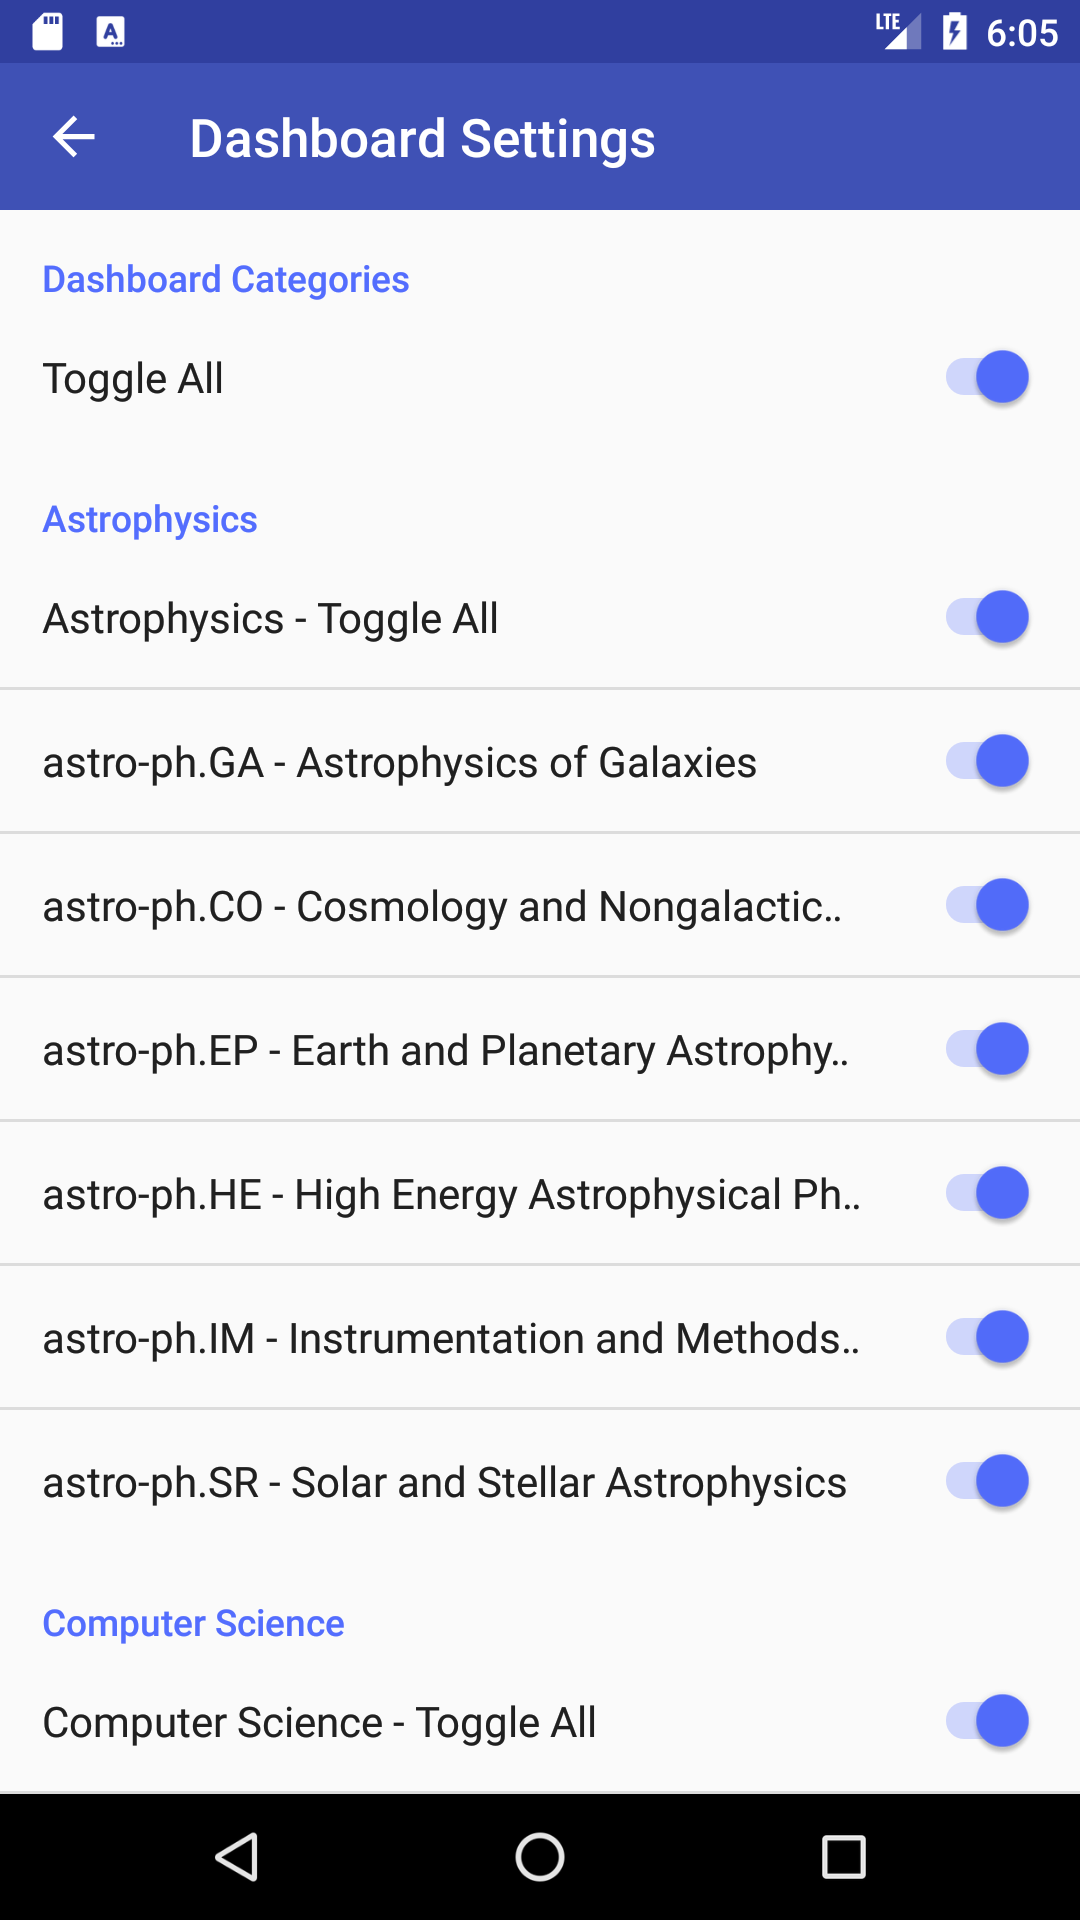Tap the clock showing 6:05
Screen dimensions: 1080x1920
(x=1021, y=33)
